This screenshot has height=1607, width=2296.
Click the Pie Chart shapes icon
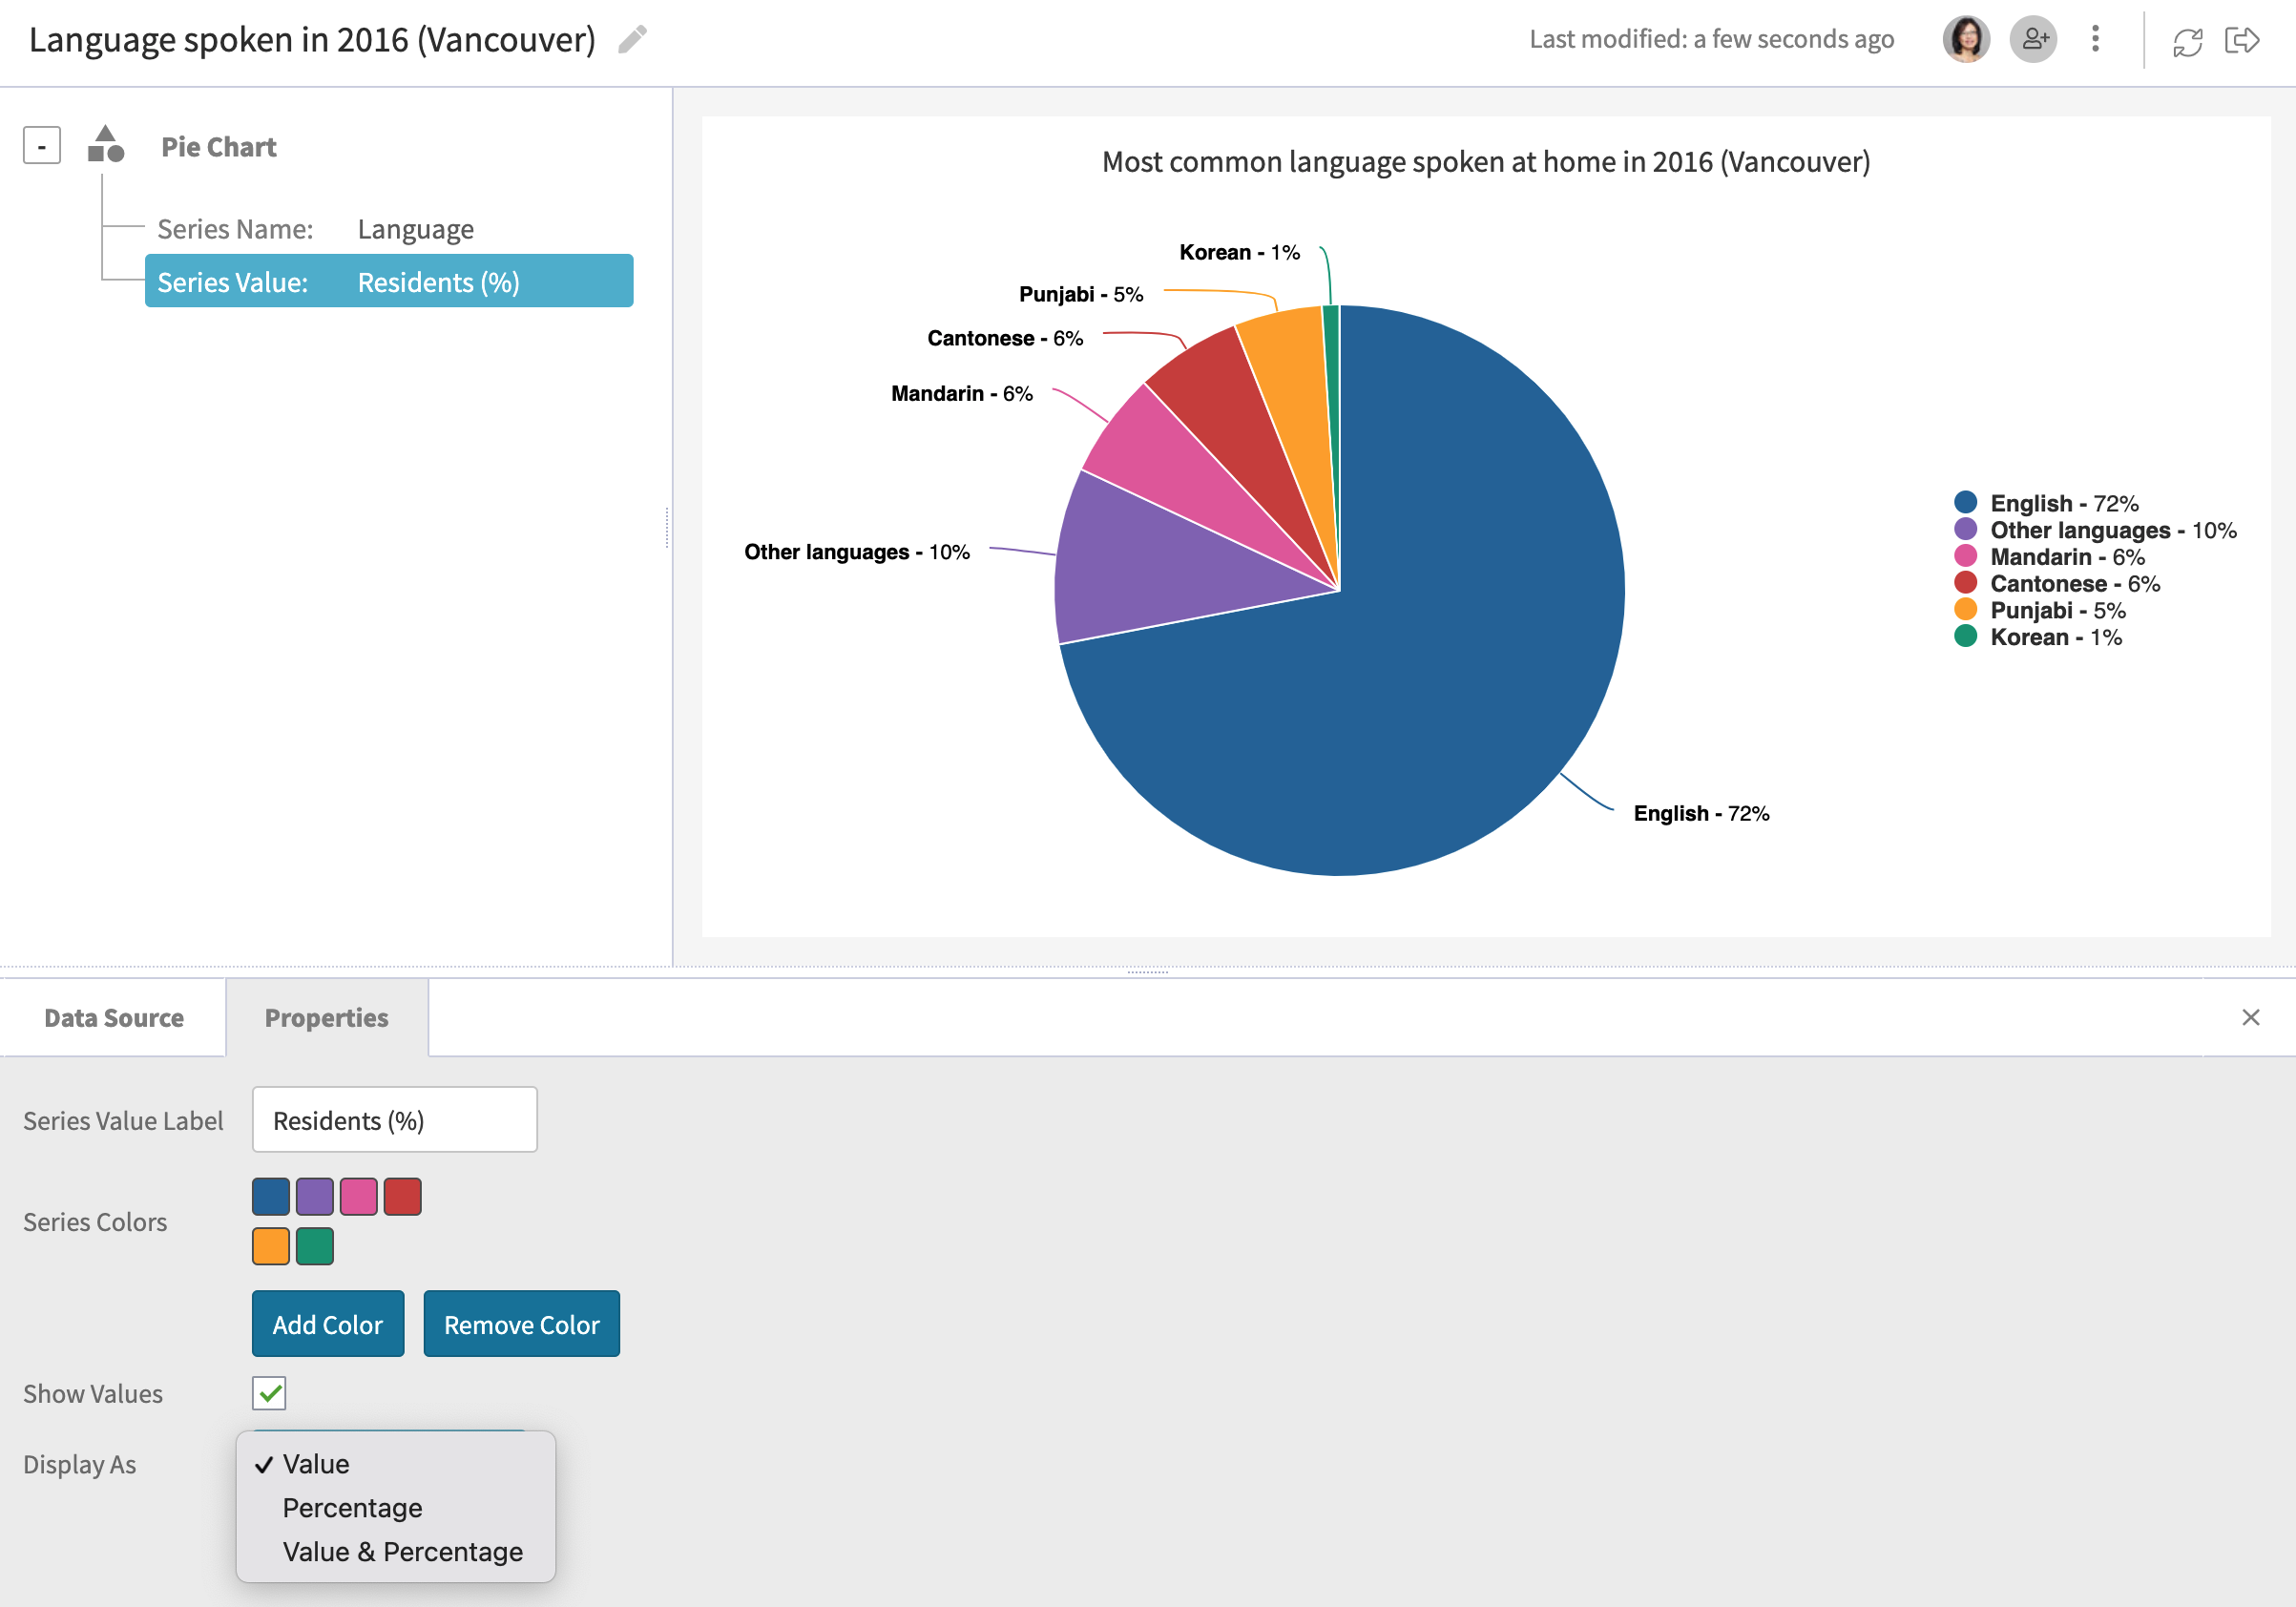pyautogui.click(x=106, y=146)
